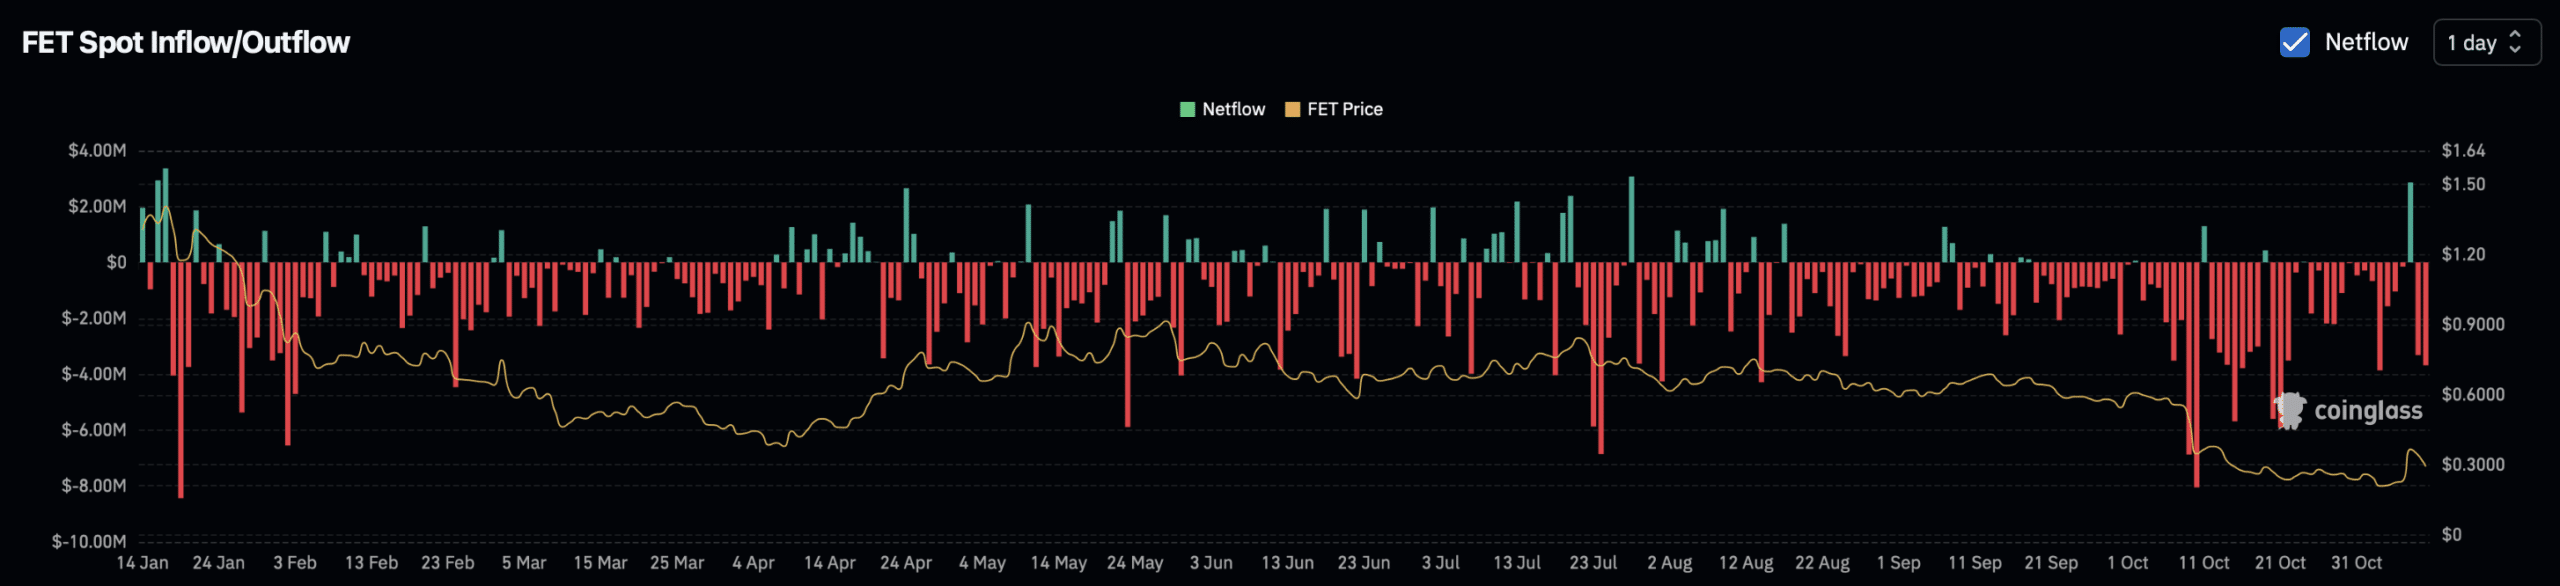Click the $-10.00M left axis label
This screenshot has height=586, width=2560.
click(x=89, y=541)
